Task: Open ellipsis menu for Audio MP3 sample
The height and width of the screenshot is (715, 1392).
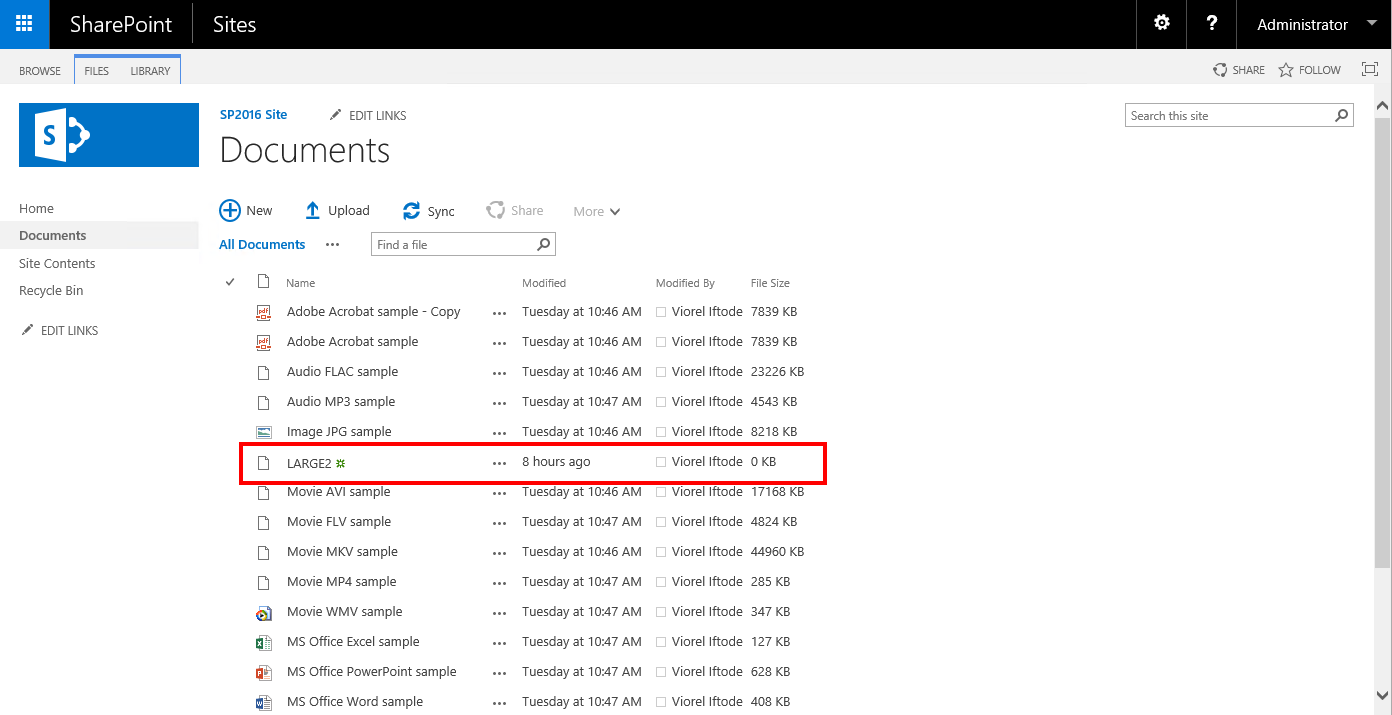Action: (500, 403)
